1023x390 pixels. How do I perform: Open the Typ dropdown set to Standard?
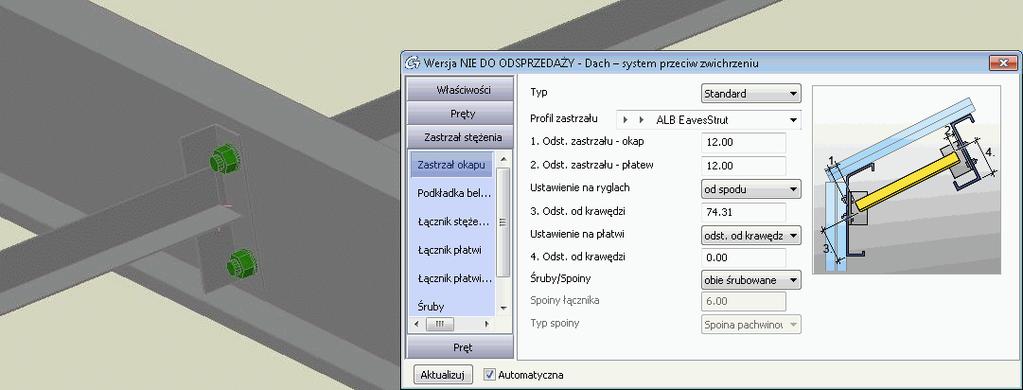point(751,93)
